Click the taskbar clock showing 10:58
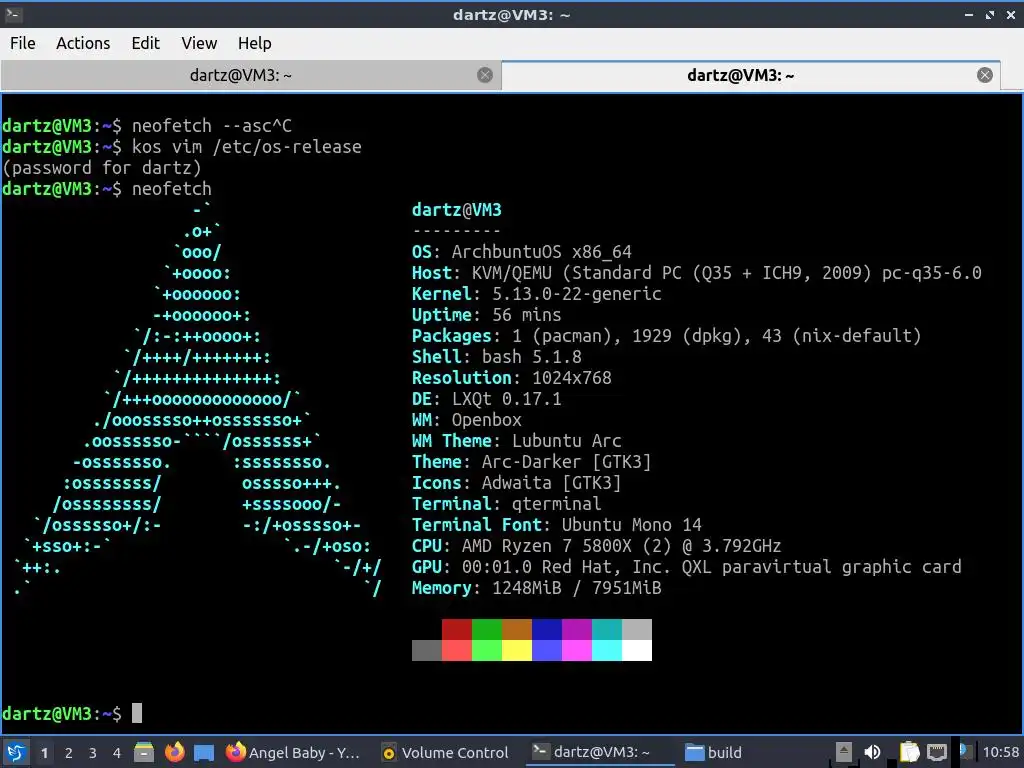The height and width of the screenshot is (768, 1024). click(x=1000, y=752)
